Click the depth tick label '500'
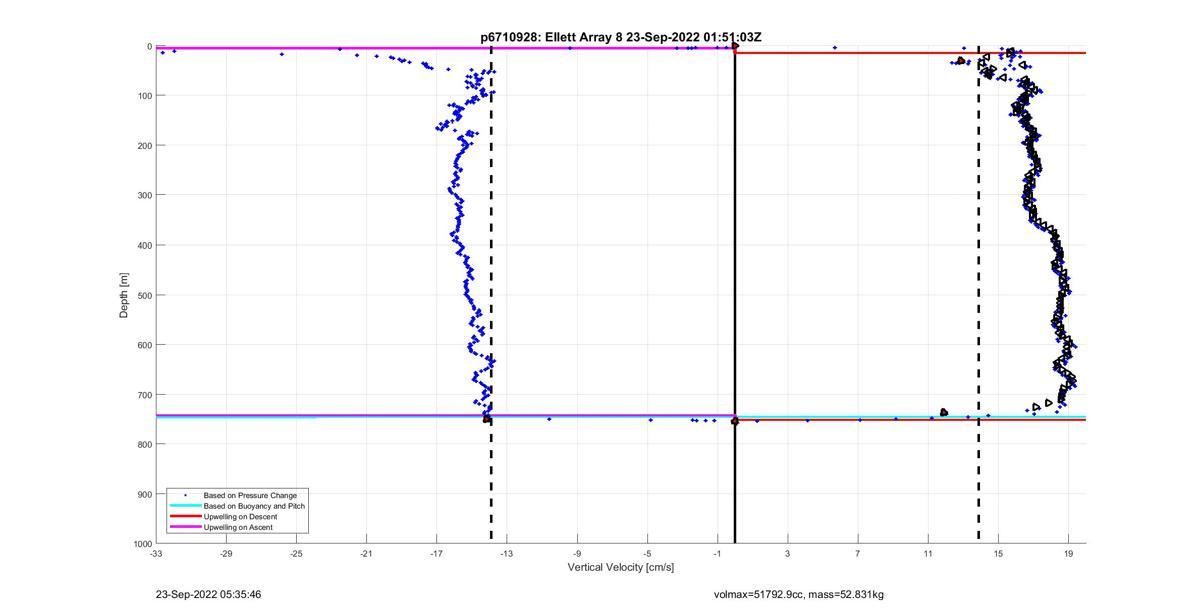 [x=143, y=295]
